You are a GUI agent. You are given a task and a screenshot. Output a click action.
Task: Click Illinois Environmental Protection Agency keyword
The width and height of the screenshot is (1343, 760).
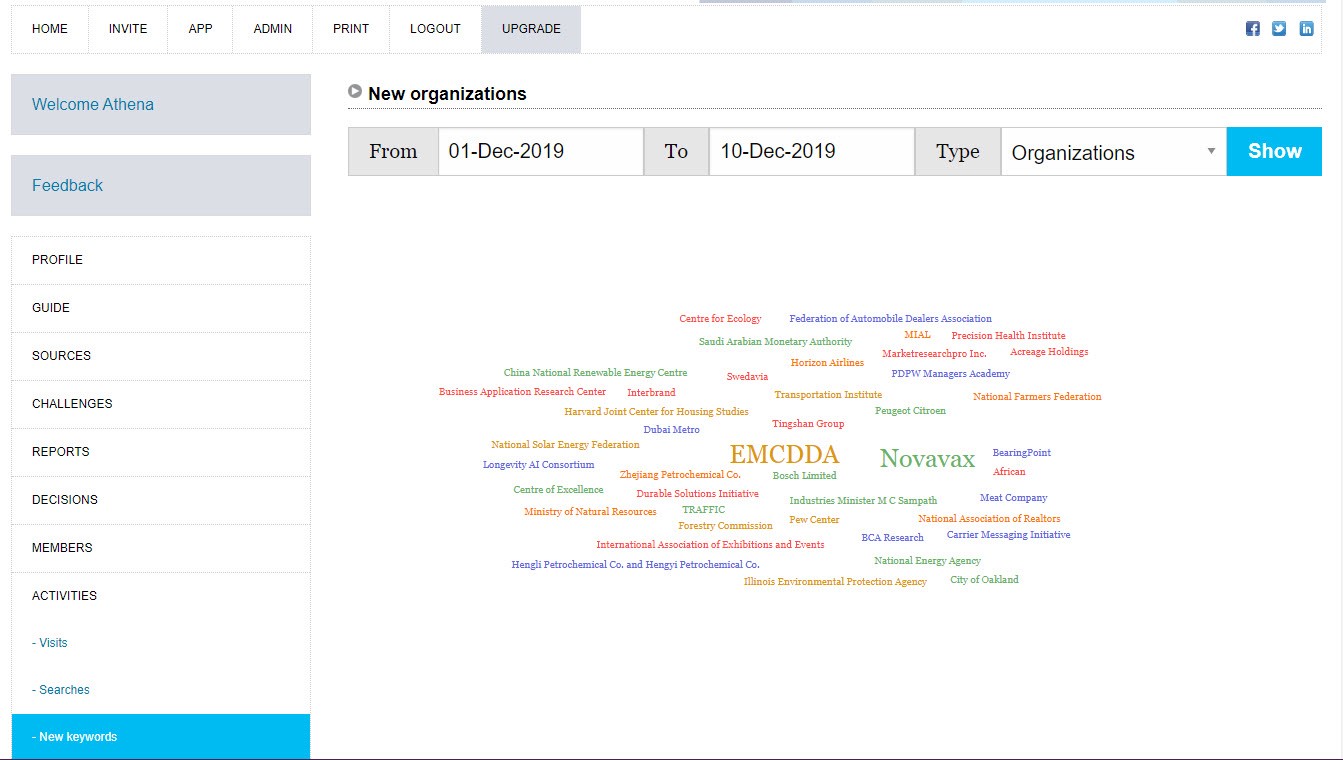[835, 582]
